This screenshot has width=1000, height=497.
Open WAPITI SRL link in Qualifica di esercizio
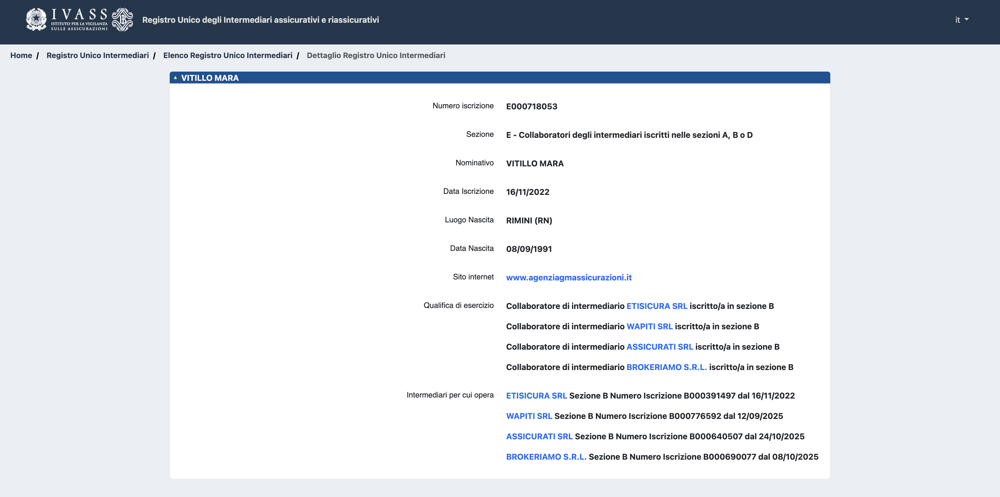[x=649, y=327]
